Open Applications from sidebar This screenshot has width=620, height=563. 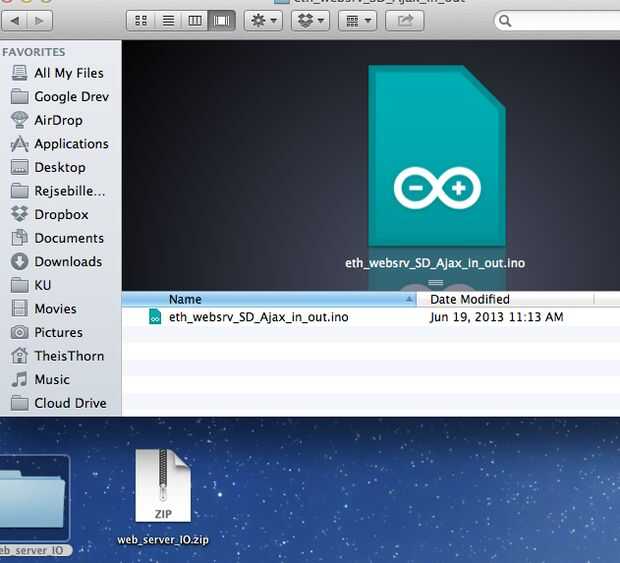pyautogui.click(x=59, y=144)
